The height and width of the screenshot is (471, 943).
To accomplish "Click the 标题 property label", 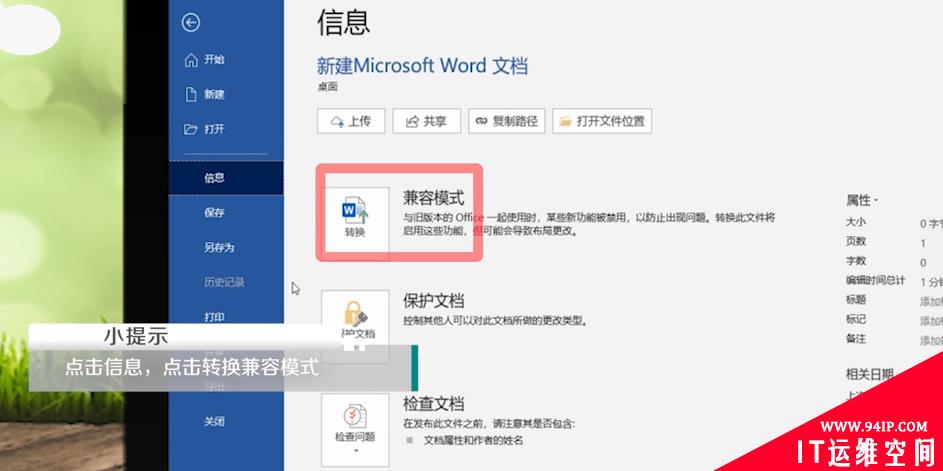I will tap(856, 300).
